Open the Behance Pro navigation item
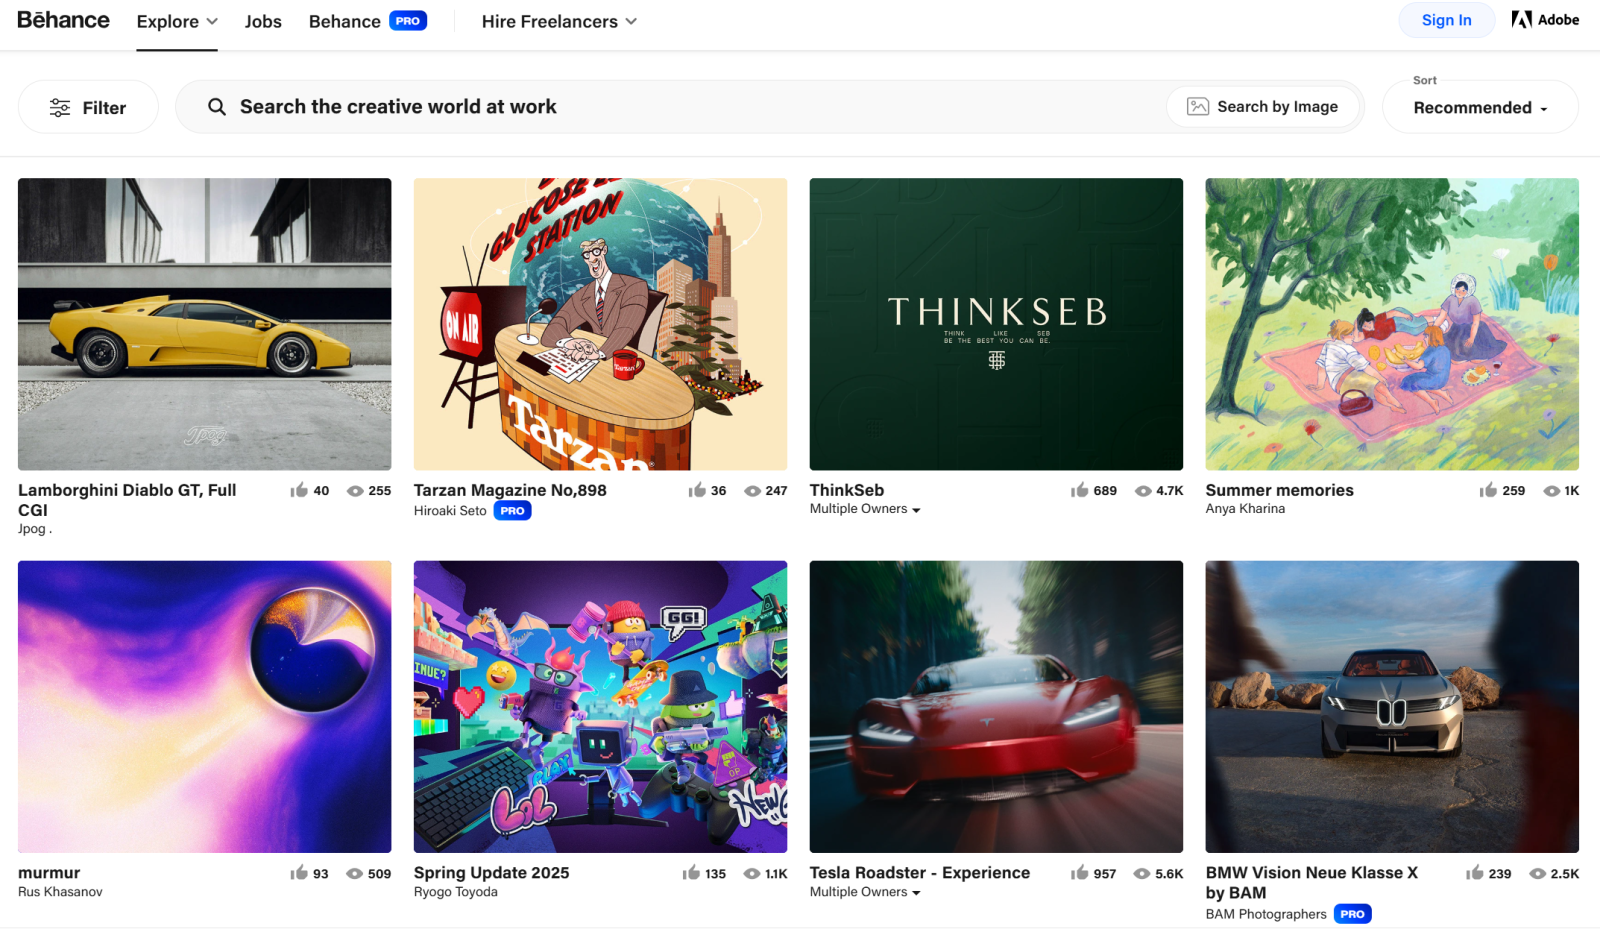The height and width of the screenshot is (929, 1600). (x=367, y=21)
